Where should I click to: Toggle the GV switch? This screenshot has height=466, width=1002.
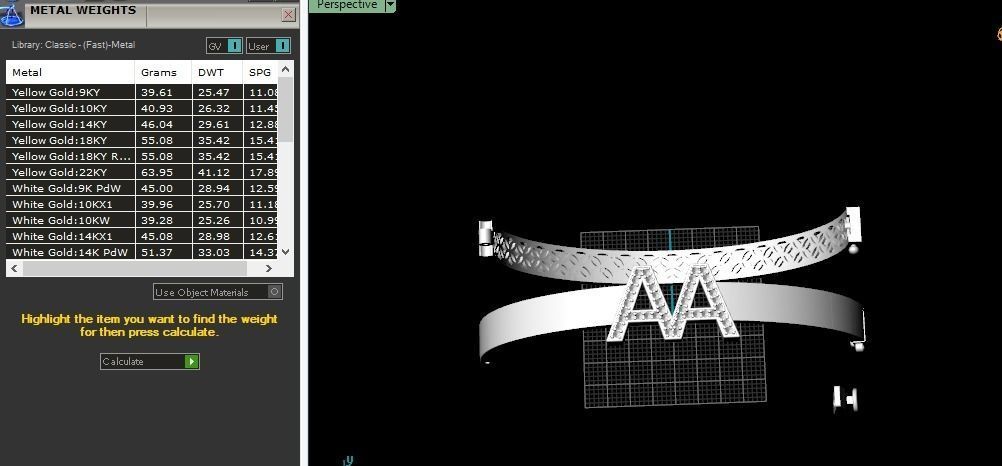[224, 46]
